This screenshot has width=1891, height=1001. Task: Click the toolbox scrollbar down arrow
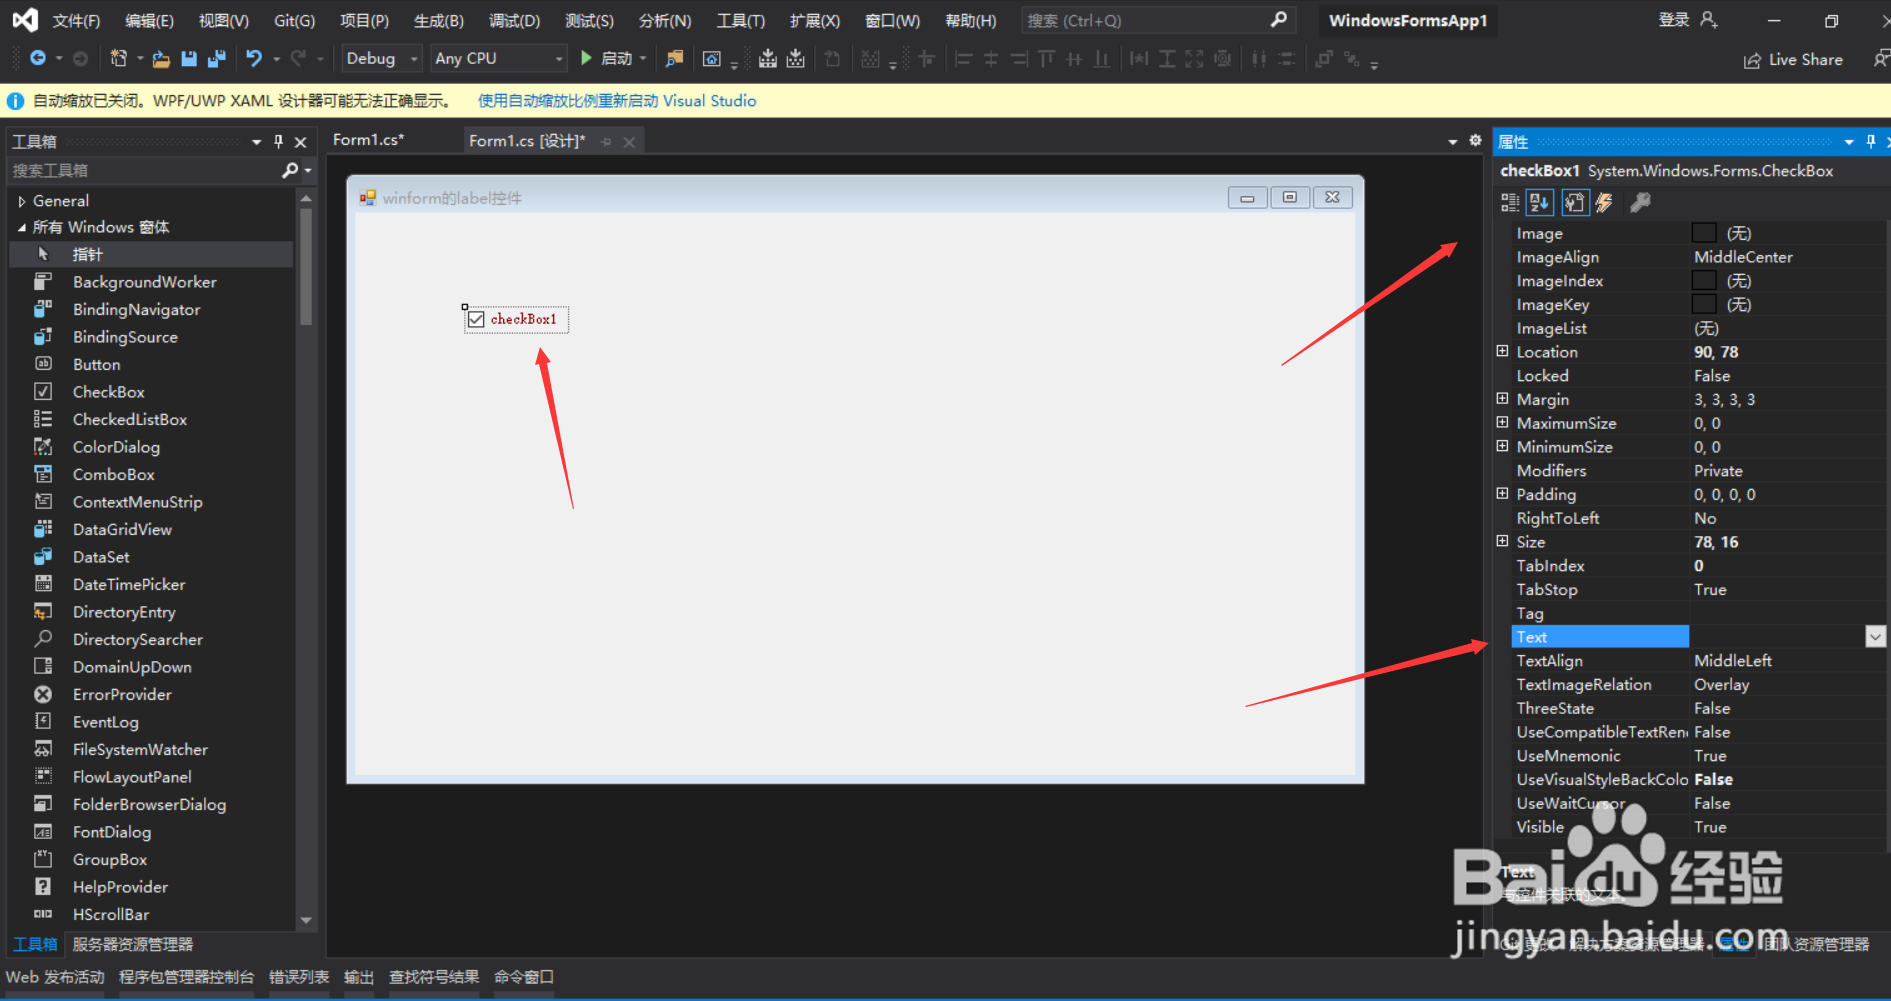click(306, 920)
